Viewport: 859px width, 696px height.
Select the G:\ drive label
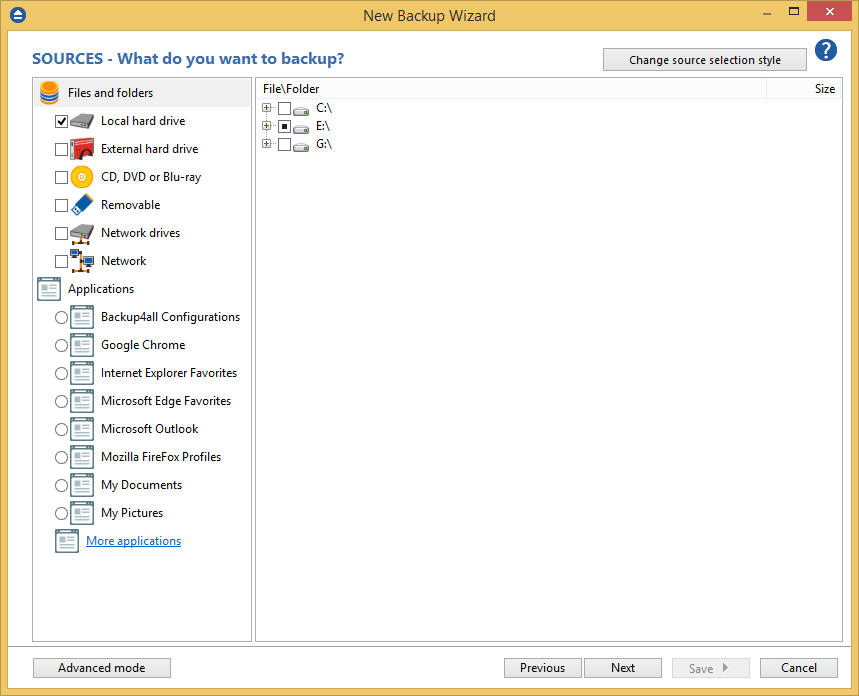pyautogui.click(x=324, y=144)
